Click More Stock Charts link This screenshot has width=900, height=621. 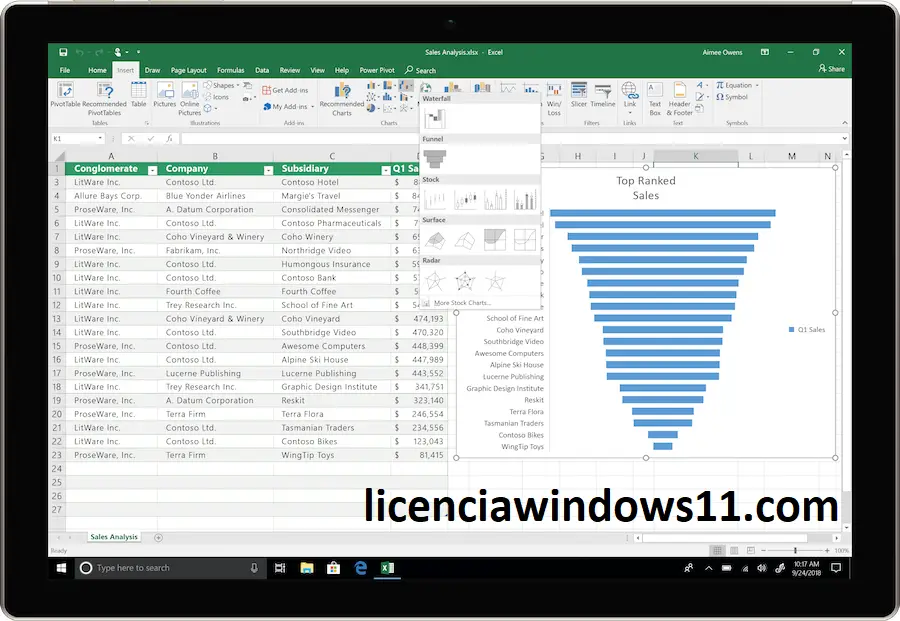tap(462, 303)
